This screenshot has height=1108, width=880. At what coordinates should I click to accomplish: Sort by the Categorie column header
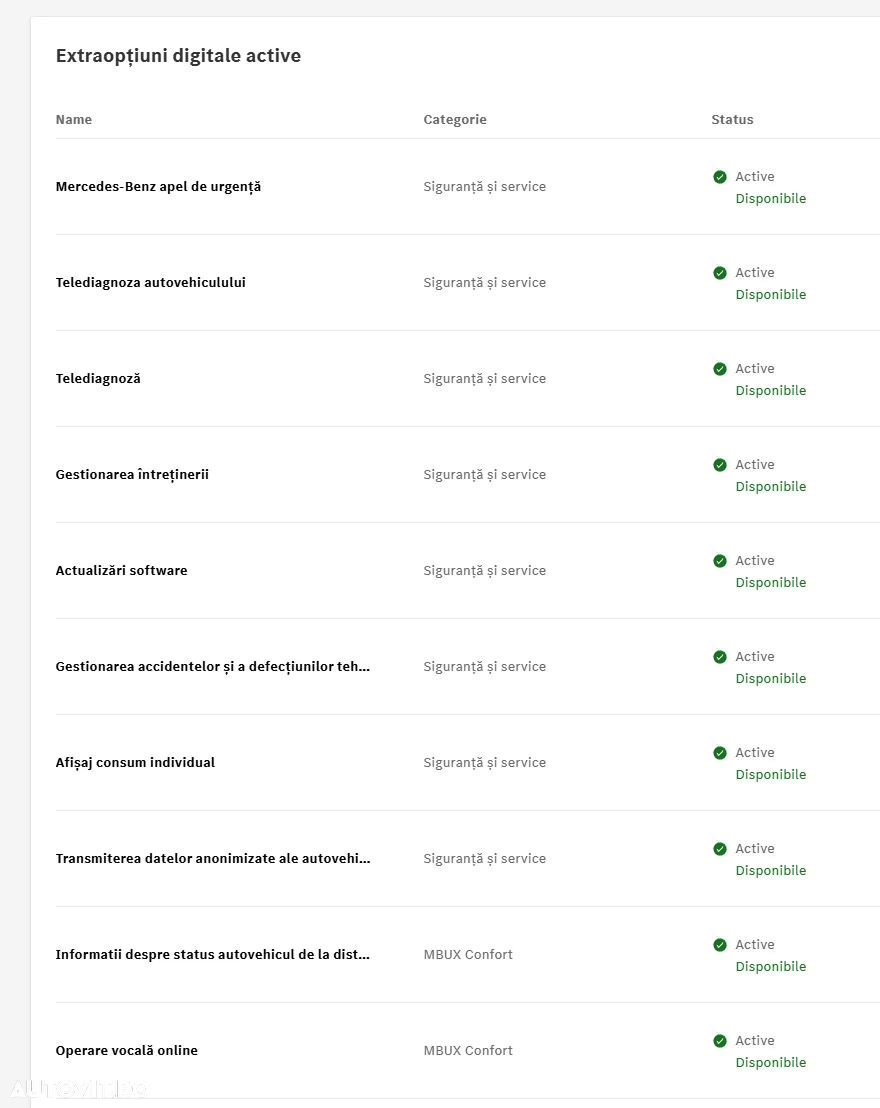pyautogui.click(x=454, y=119)
